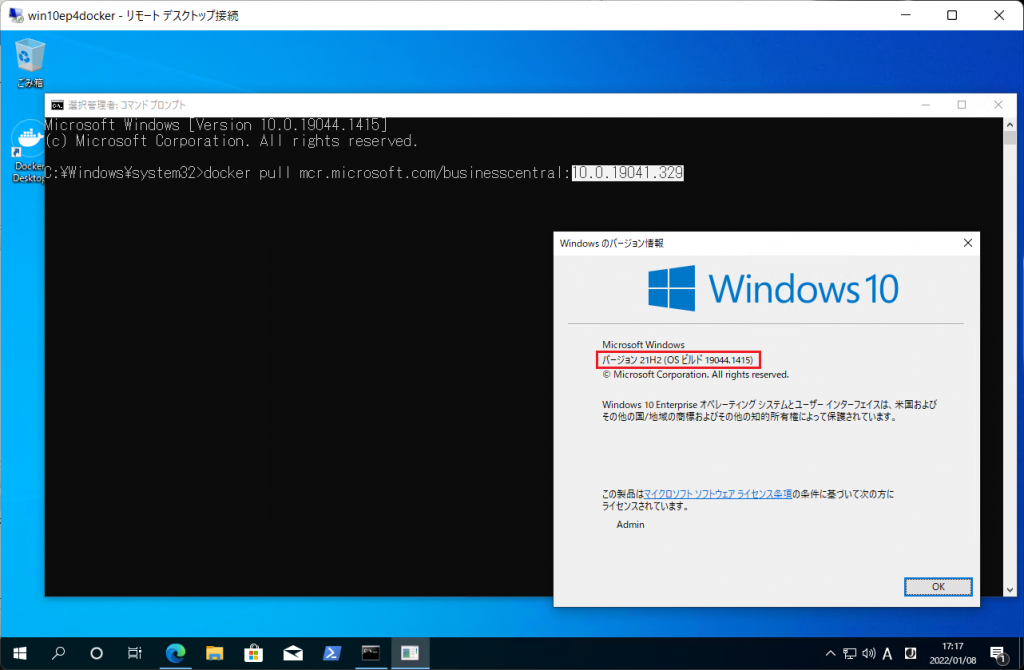Select the Recycle Bin desktop icon

[29, 62]
